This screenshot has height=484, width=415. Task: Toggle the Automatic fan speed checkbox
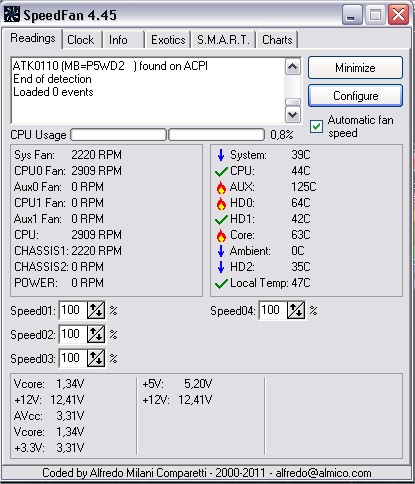click(316, 127)
